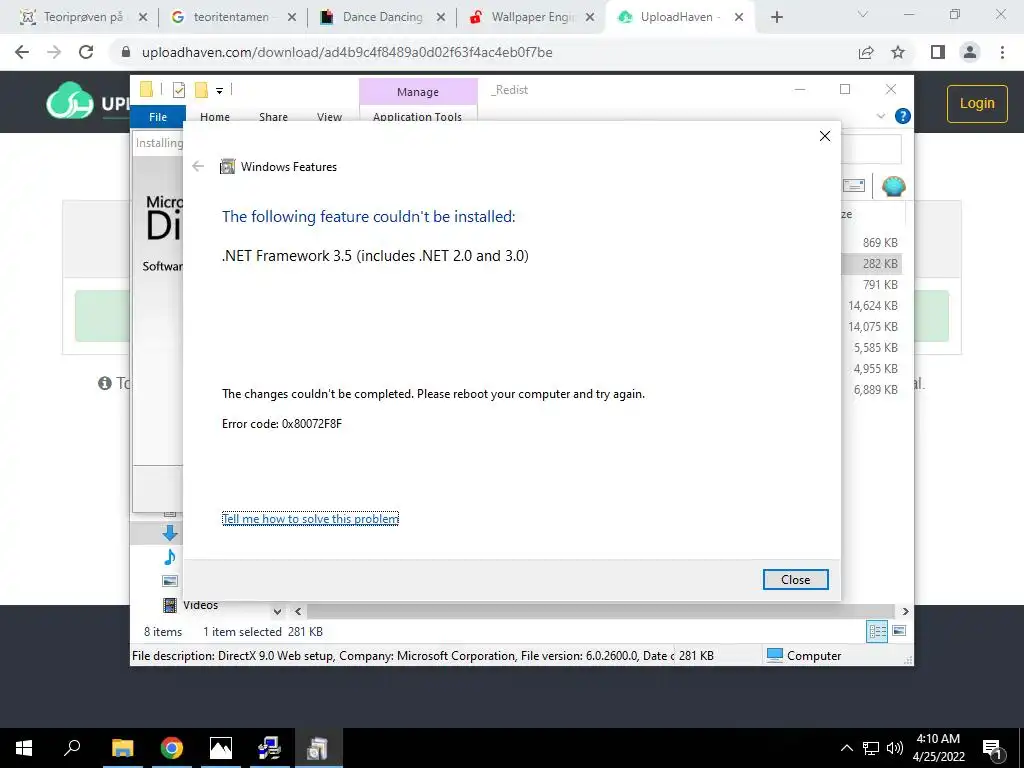This screenshot has height=768, width=1024.
Task: Open the Home tab in Explorer ribbon
Action: [215, 117]
